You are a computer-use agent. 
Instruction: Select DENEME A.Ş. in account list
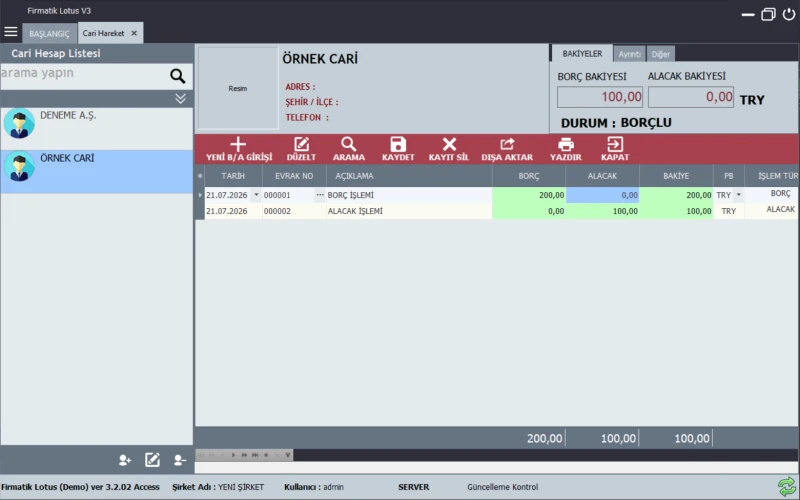click(96, 129)
